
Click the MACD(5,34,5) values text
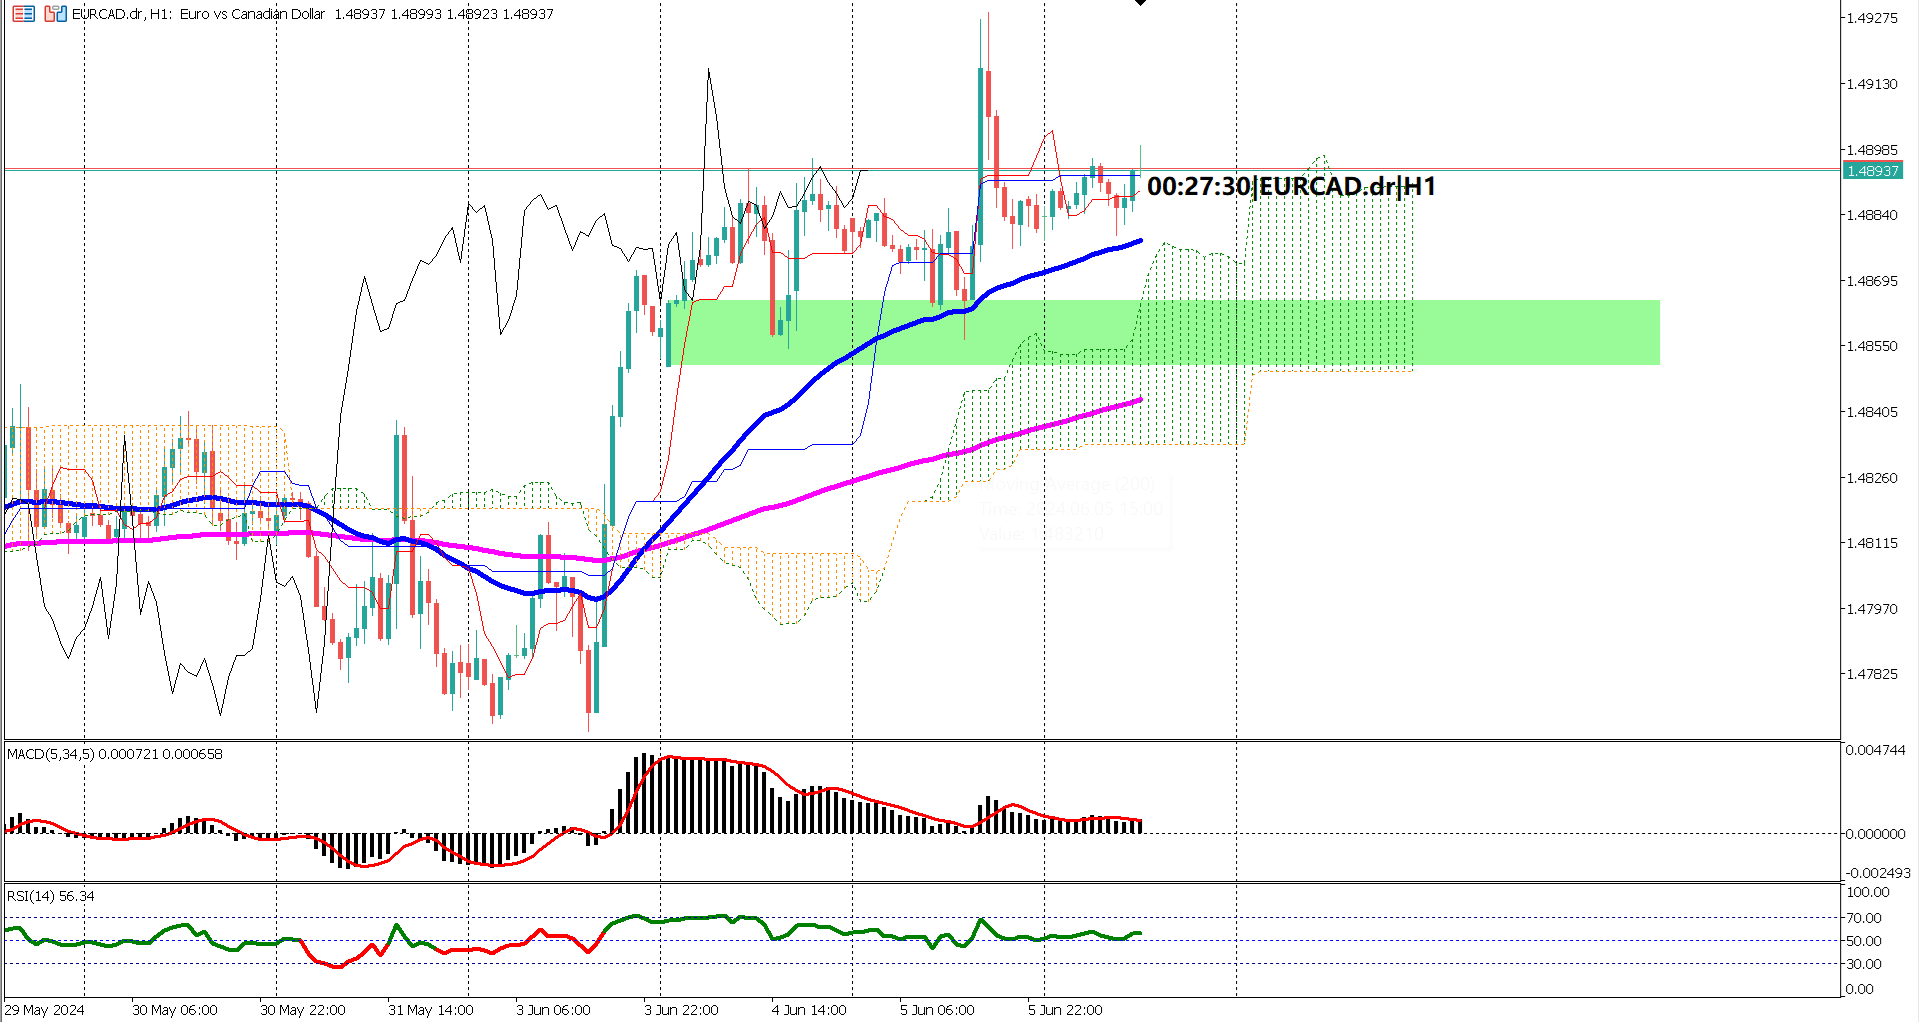pyautogui.click(x=115, y=755)
